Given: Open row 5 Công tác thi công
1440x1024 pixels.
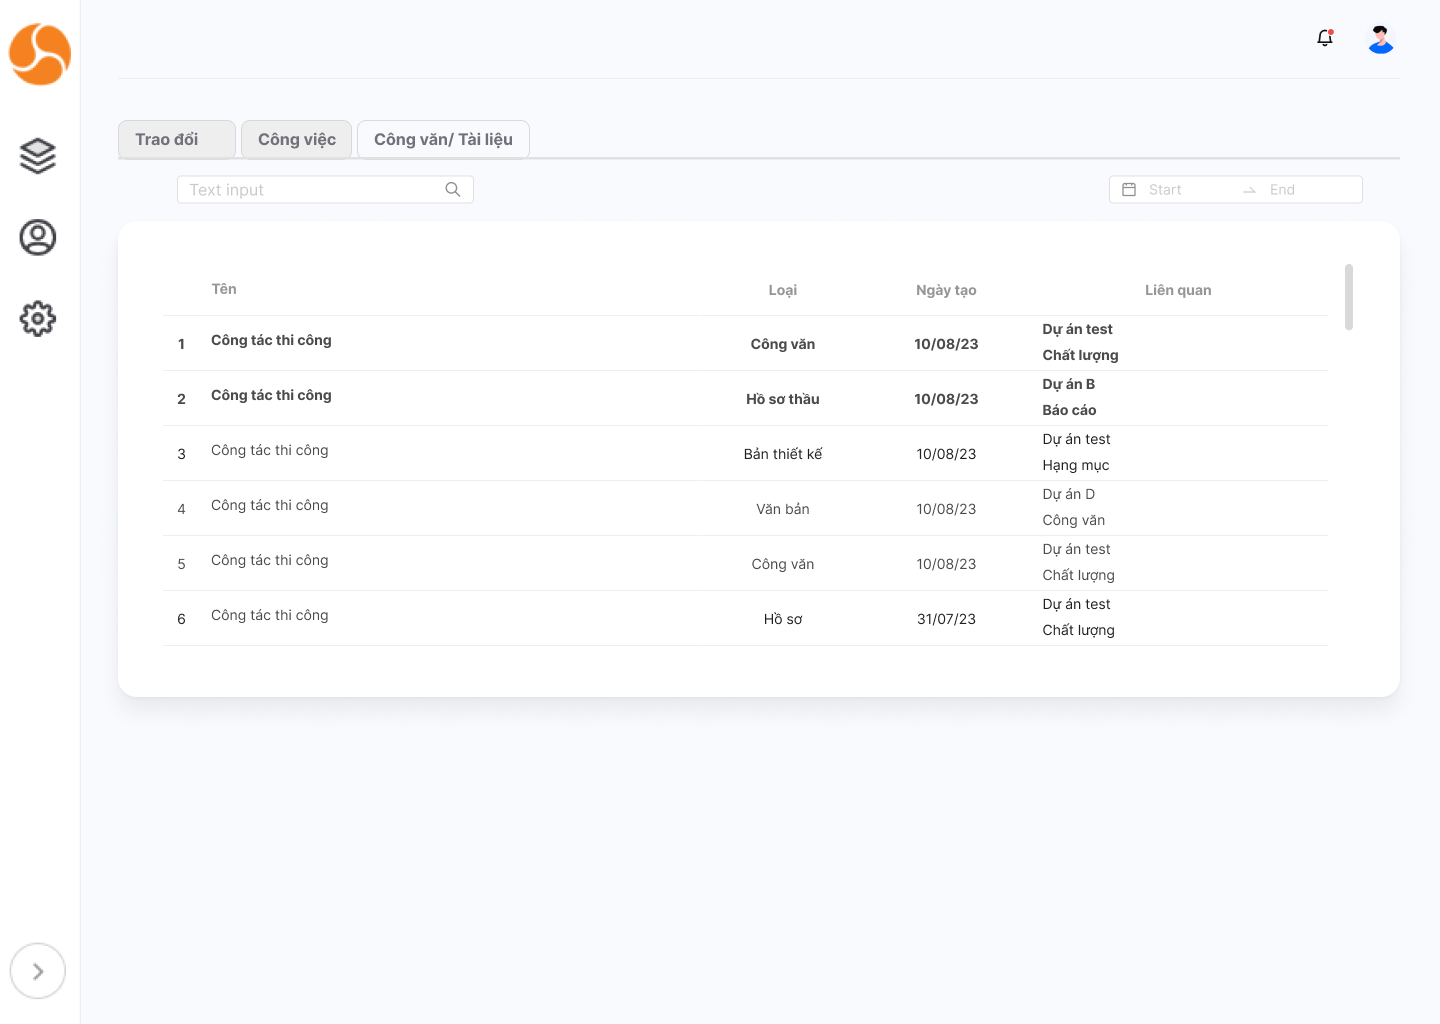Looking at the screenshot, I should (270, 560).
